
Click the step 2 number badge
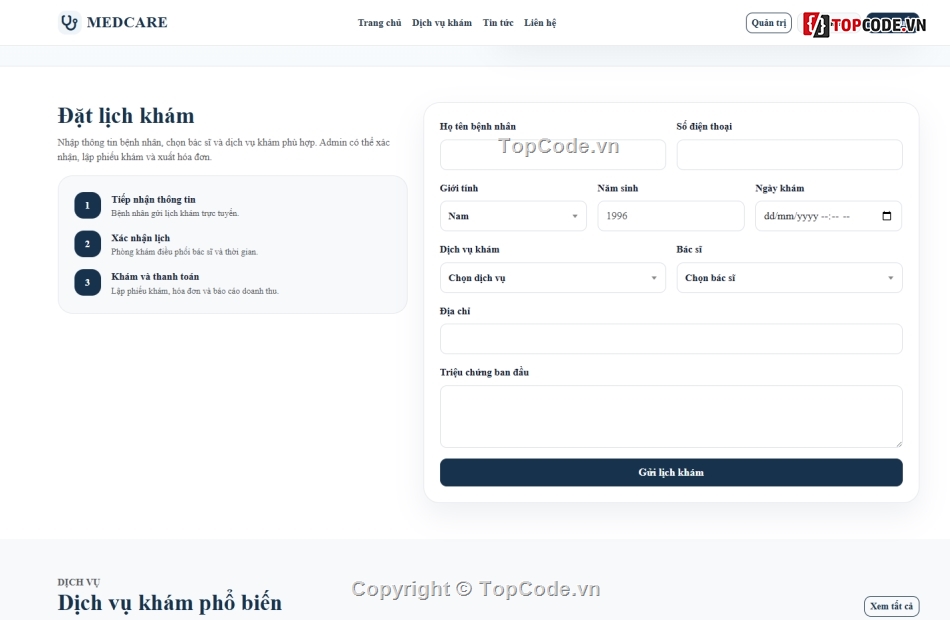point(87,244)
